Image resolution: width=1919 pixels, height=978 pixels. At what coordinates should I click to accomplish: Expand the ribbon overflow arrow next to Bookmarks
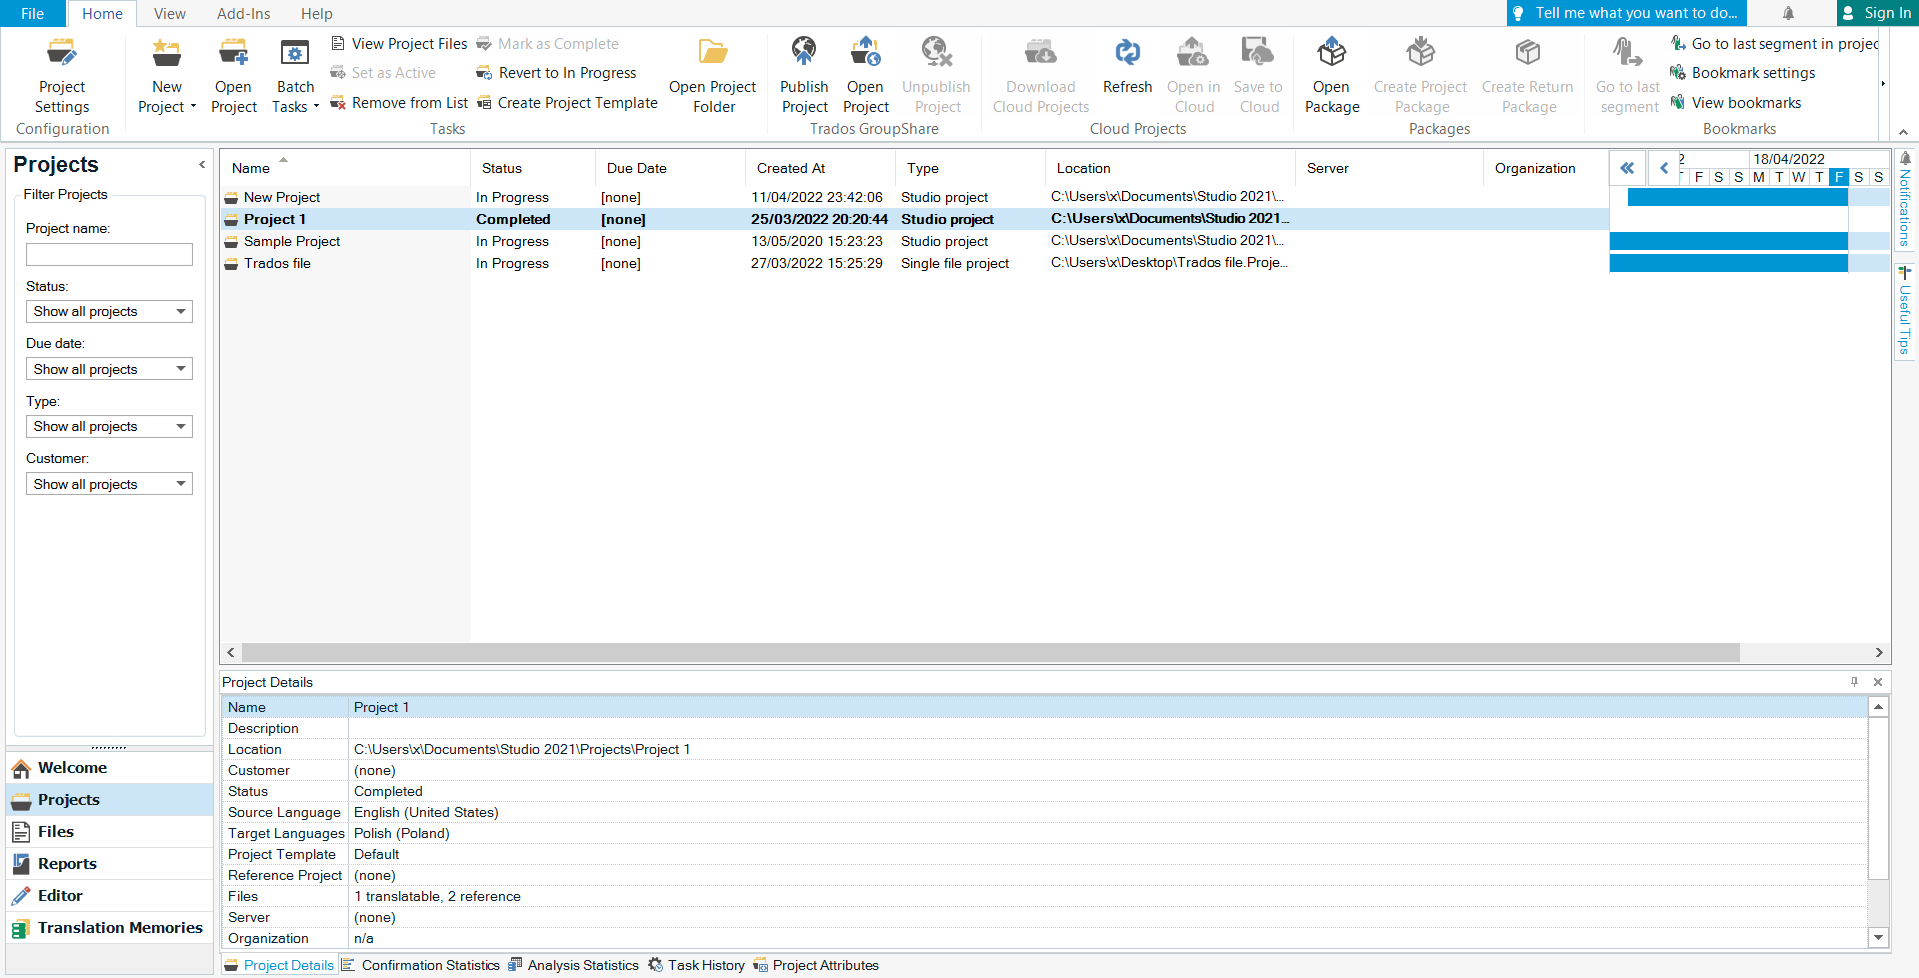(x=1883, y=84)
